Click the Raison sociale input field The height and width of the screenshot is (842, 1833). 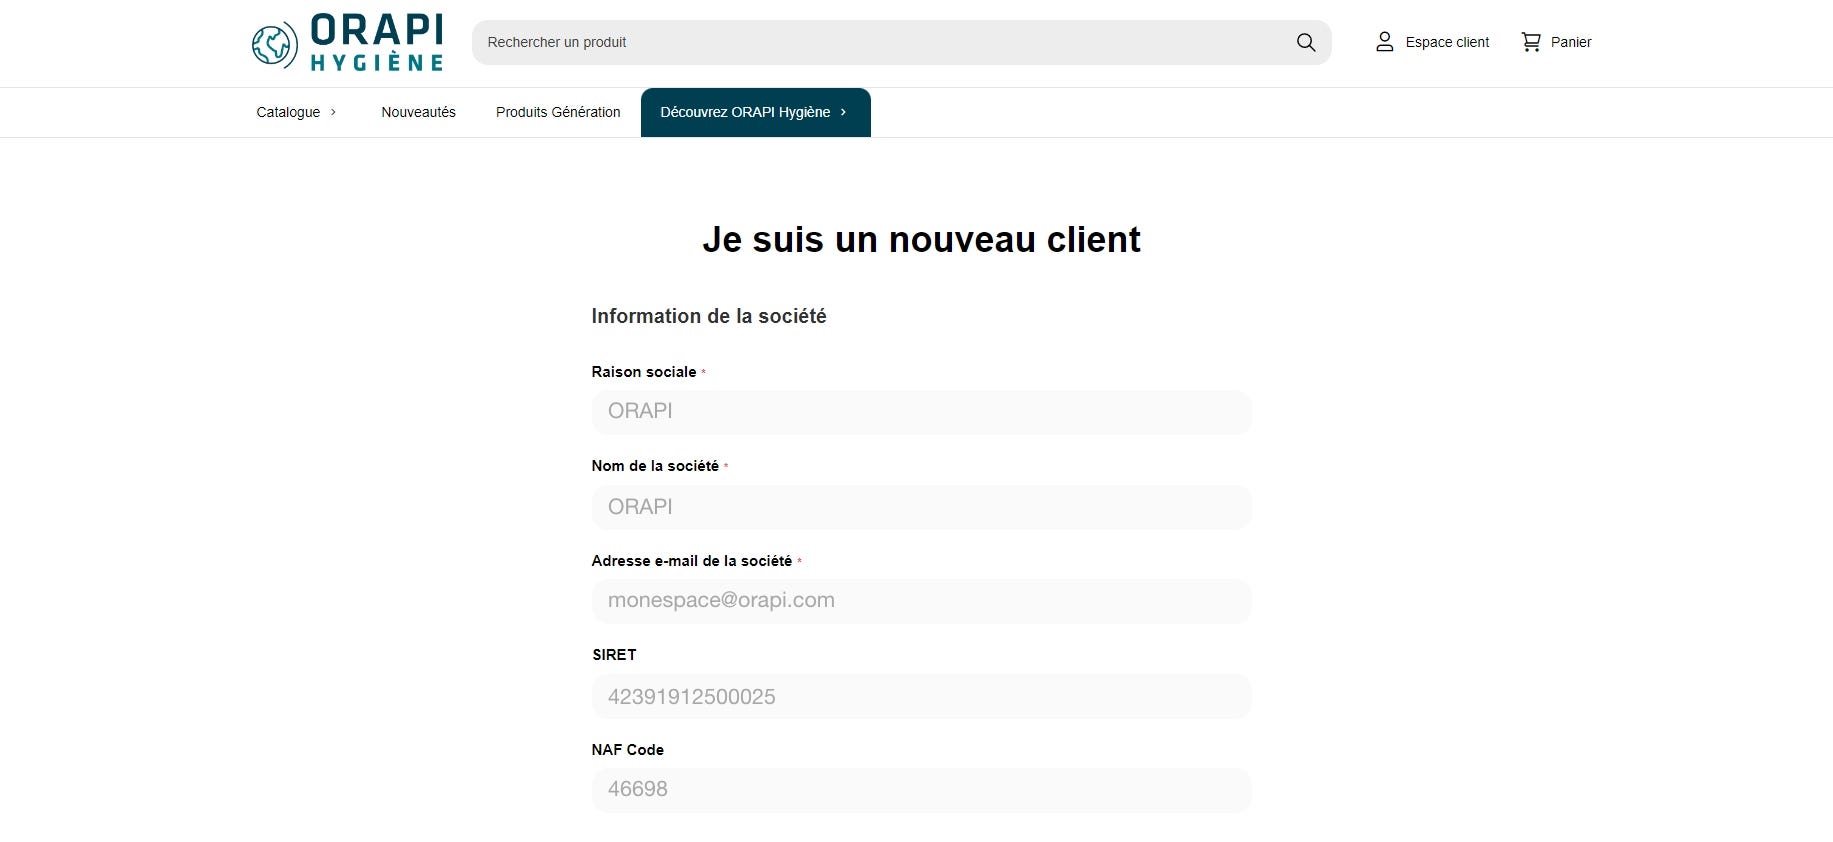click(x=921, y=412)
